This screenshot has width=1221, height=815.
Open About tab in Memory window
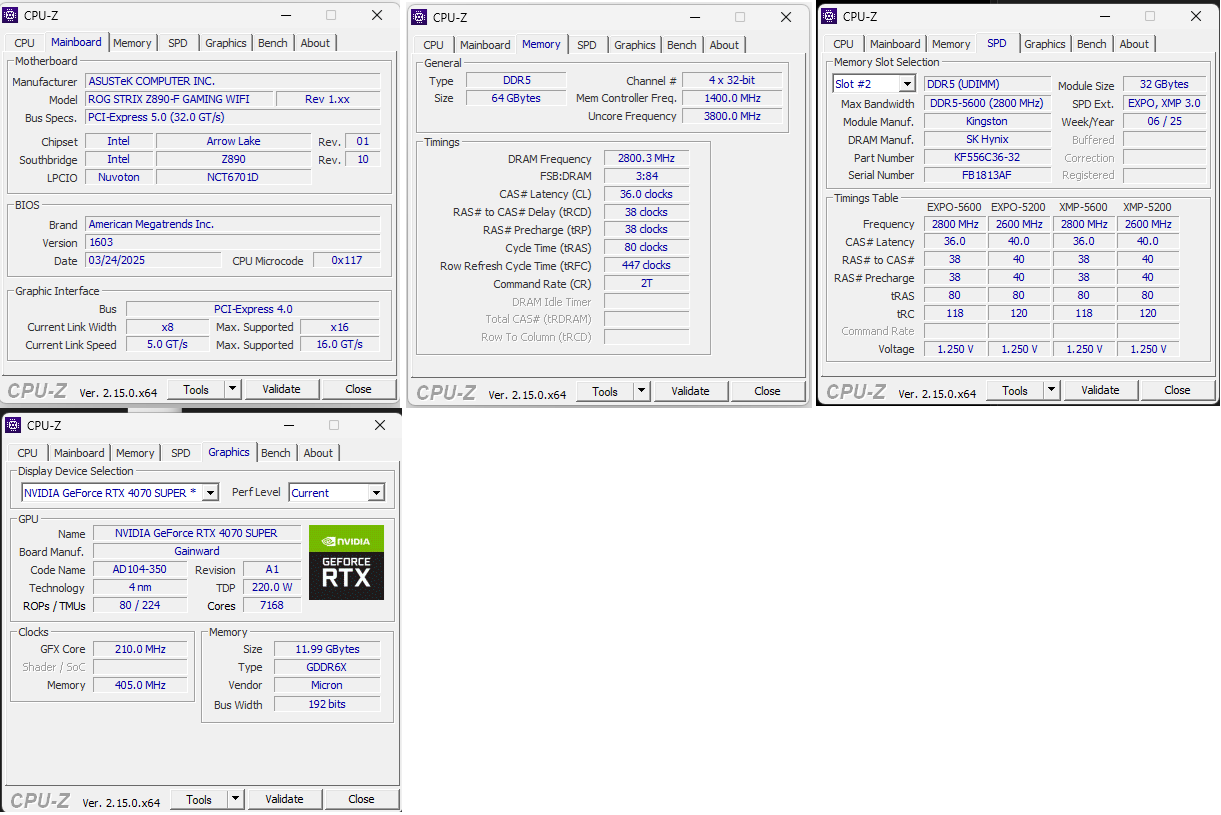[724, 45]
